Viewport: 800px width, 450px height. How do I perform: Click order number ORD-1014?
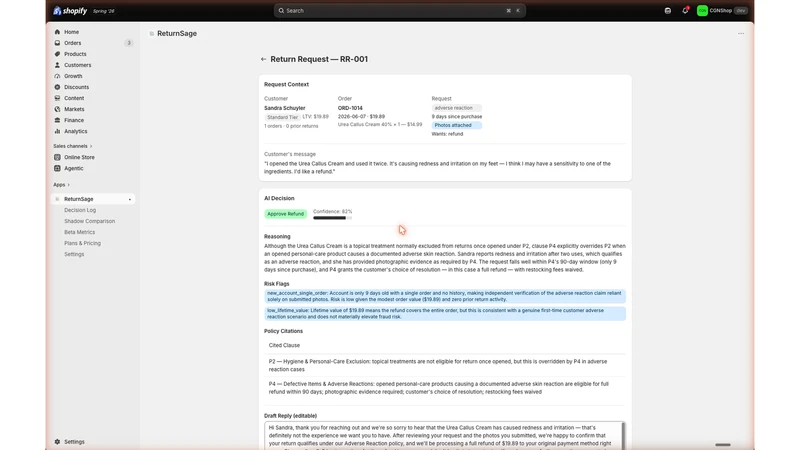point(350,108)
